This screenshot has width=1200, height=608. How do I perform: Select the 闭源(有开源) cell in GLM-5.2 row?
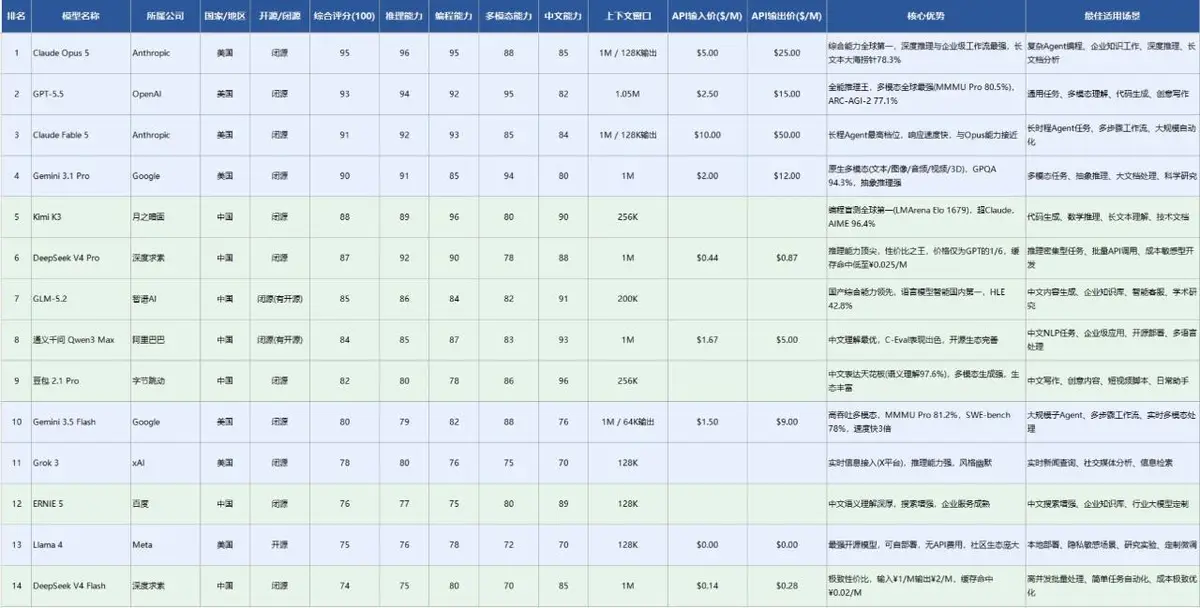[x=281, y=299]
